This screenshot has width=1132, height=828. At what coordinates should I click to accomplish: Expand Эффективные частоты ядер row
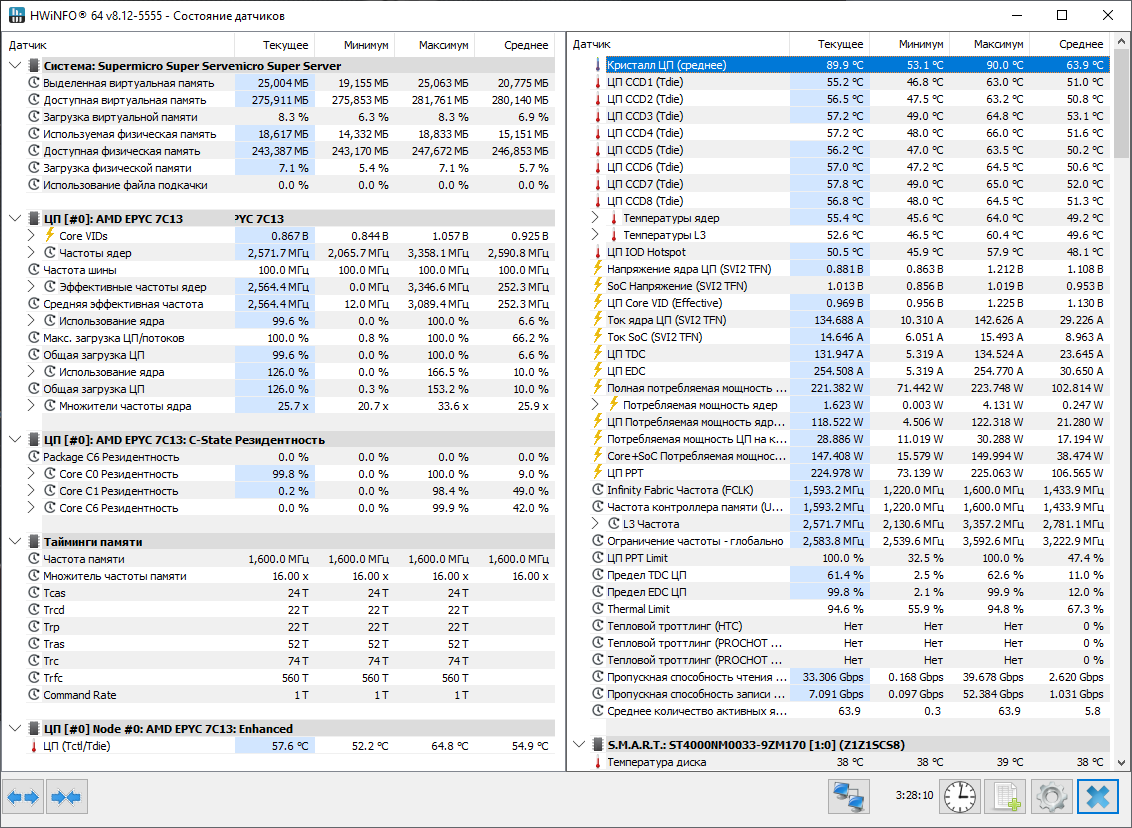pyautogui.click(x=31, y=287)
